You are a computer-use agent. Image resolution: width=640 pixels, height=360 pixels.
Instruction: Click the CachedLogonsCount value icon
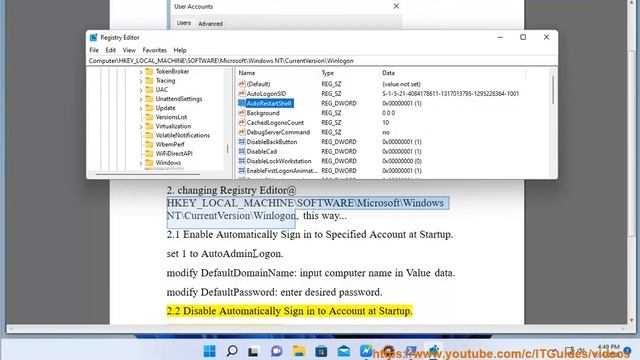click(242, 122)
